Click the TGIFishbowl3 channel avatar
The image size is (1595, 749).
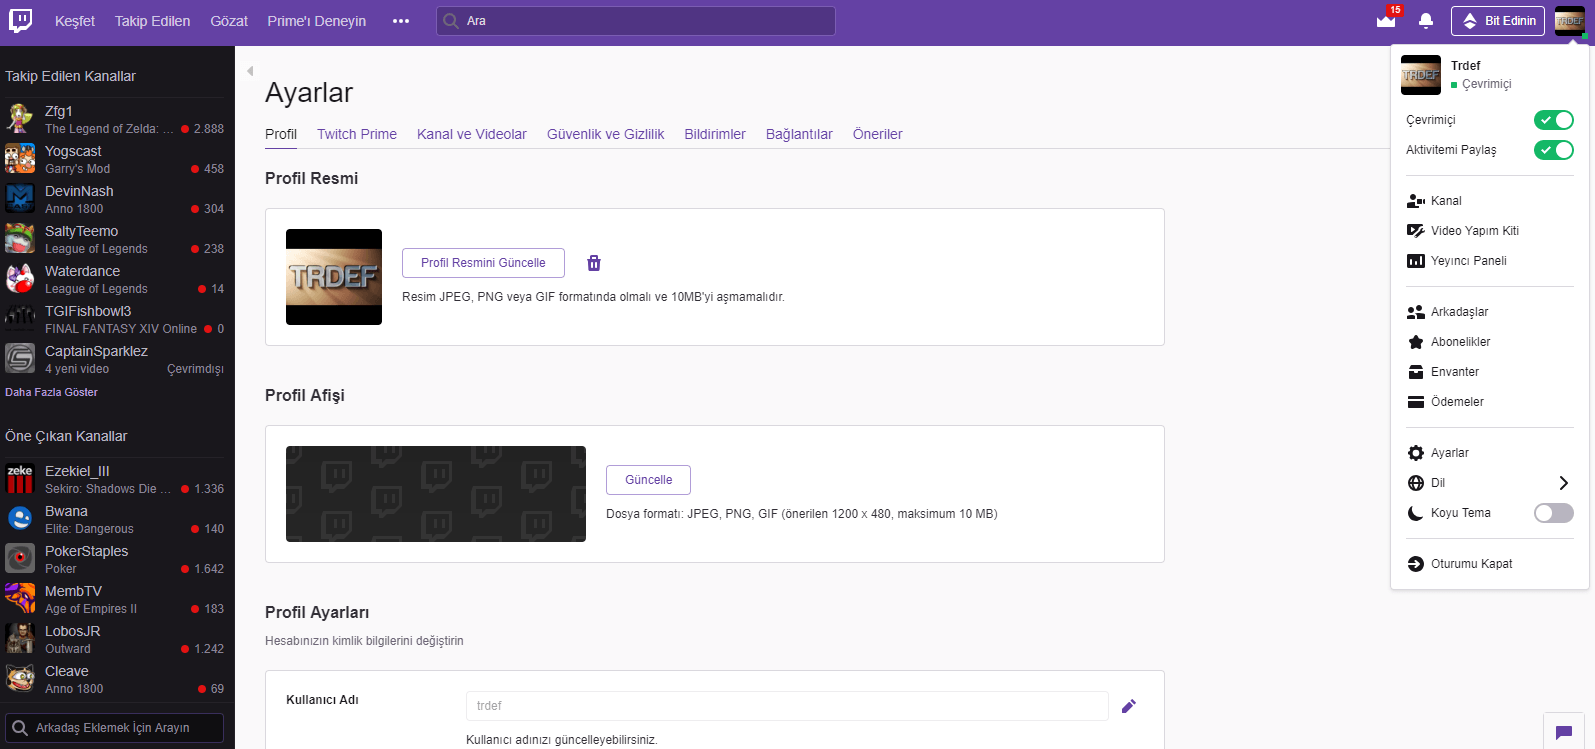click(20, 319)
